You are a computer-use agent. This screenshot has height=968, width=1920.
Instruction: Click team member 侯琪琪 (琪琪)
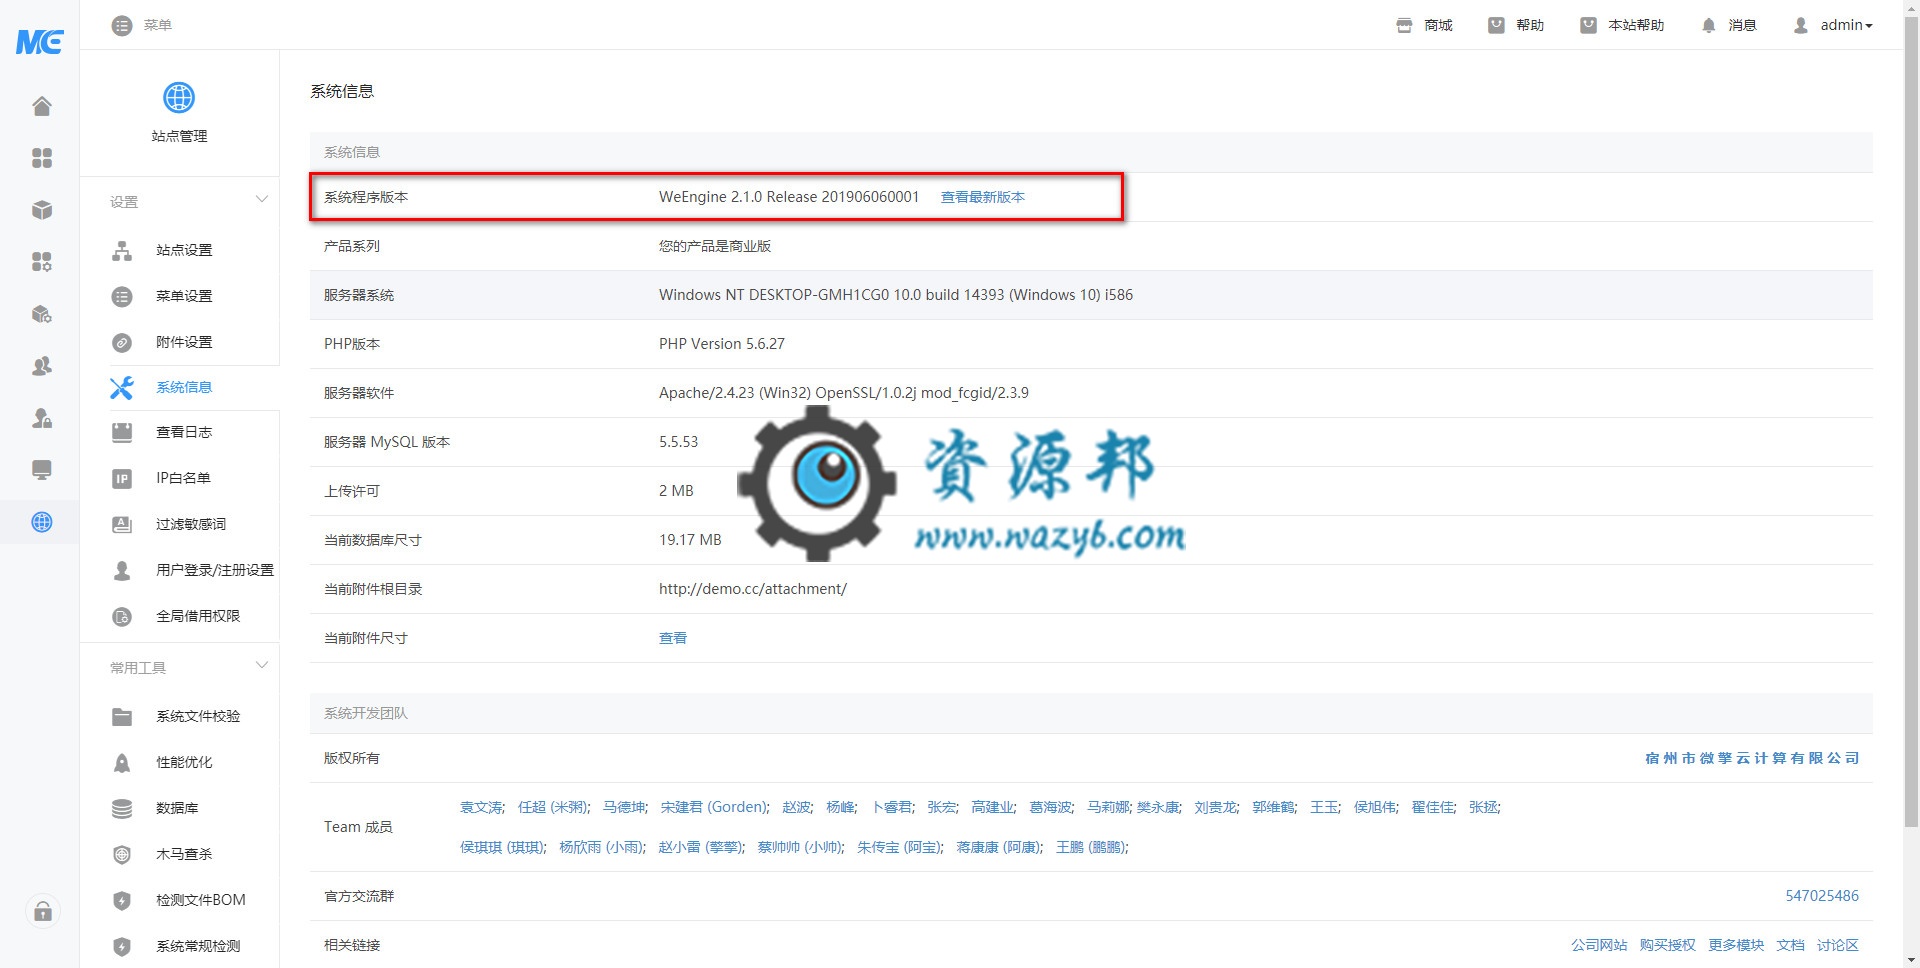click(x=503, y=847)
